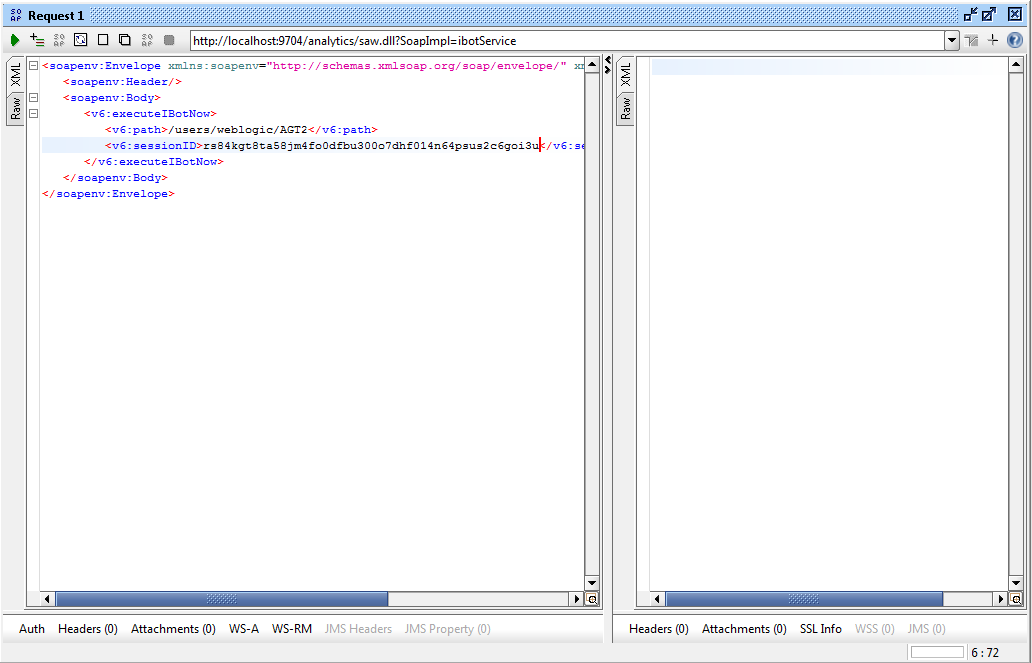Click response editor horizontal scrollbar left arrow
1032x663 pixels.
(657, 599)
